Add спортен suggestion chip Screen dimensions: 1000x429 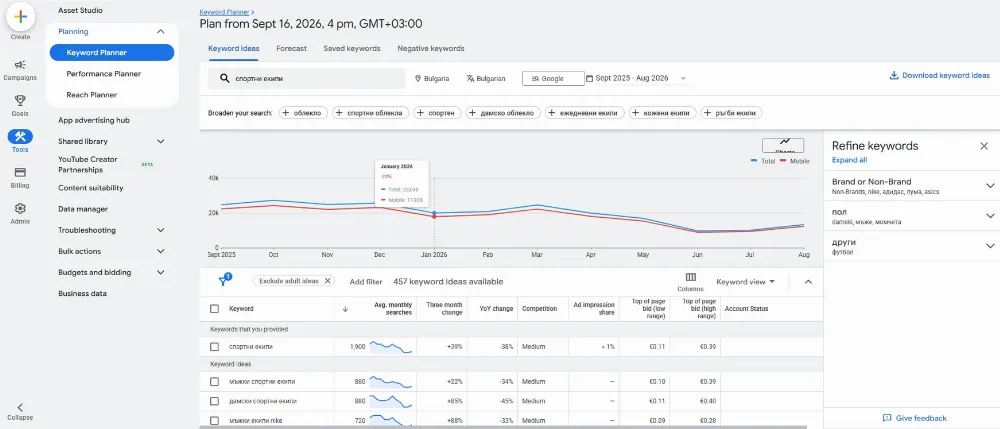(x=437, y=113)
